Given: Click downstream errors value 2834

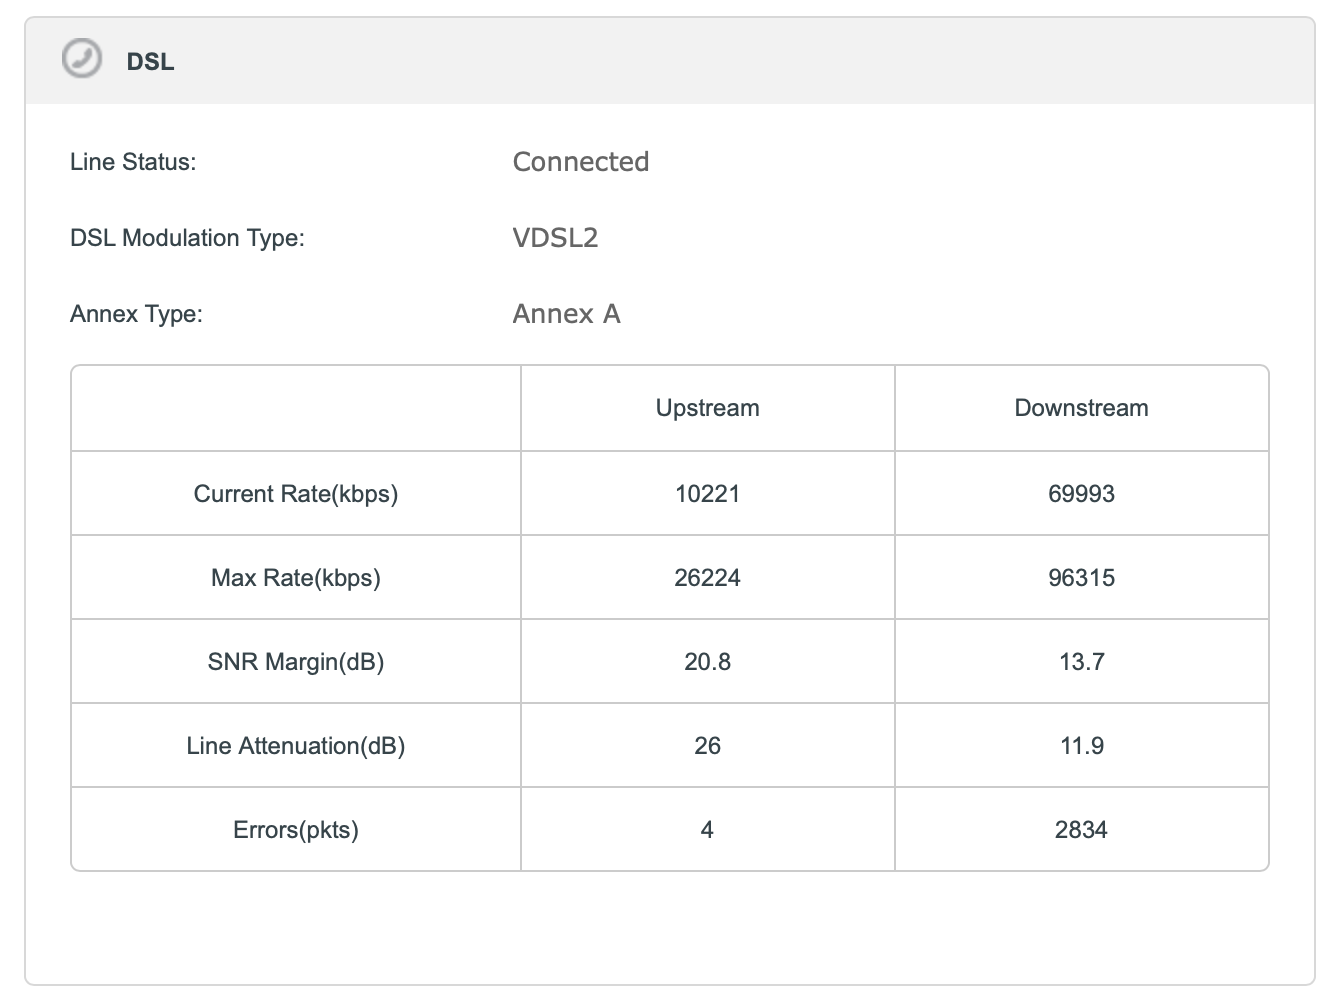Looking at the screenshot, I should pos(1081,830).
